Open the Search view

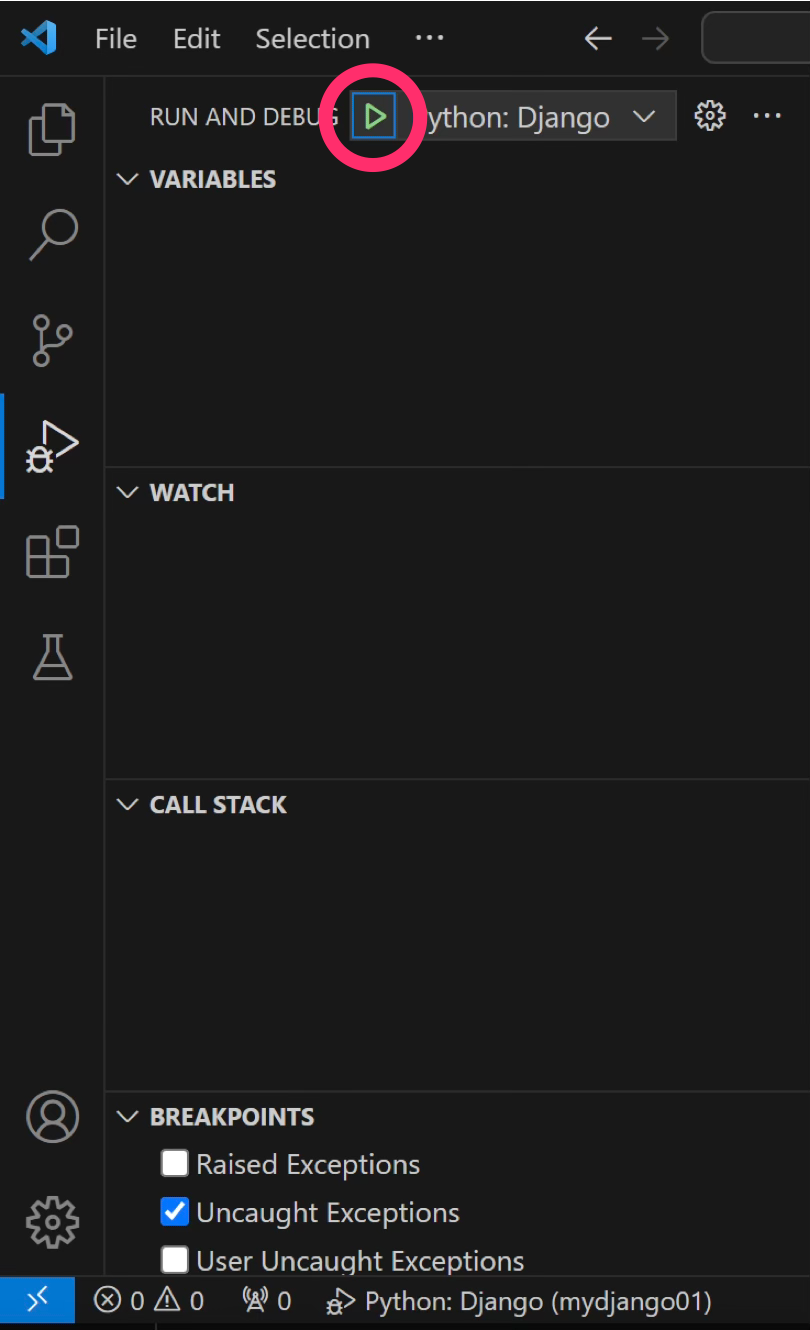click(52, 235)
